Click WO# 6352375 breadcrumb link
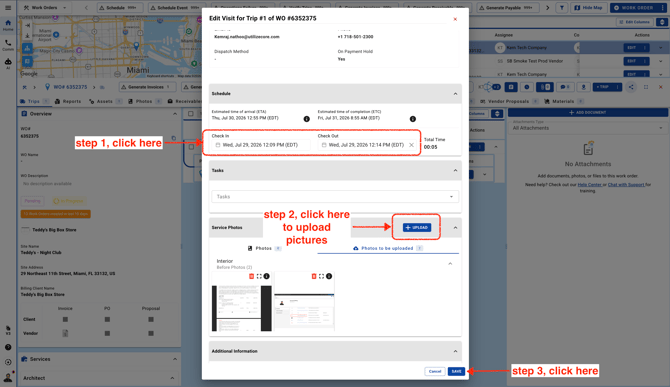This screenshot has width=670, height=387. [x=70, y=87]
